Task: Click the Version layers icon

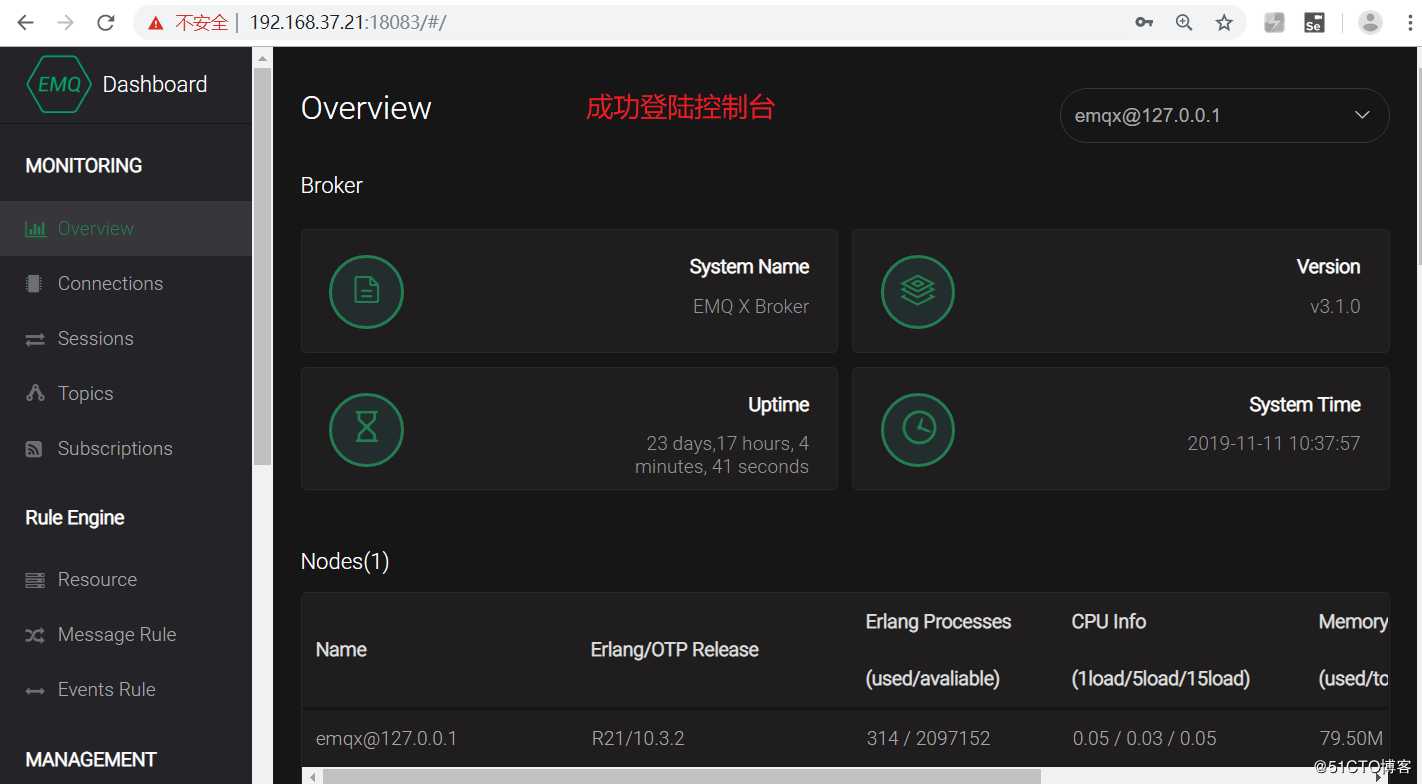Action: coord(918,292)
